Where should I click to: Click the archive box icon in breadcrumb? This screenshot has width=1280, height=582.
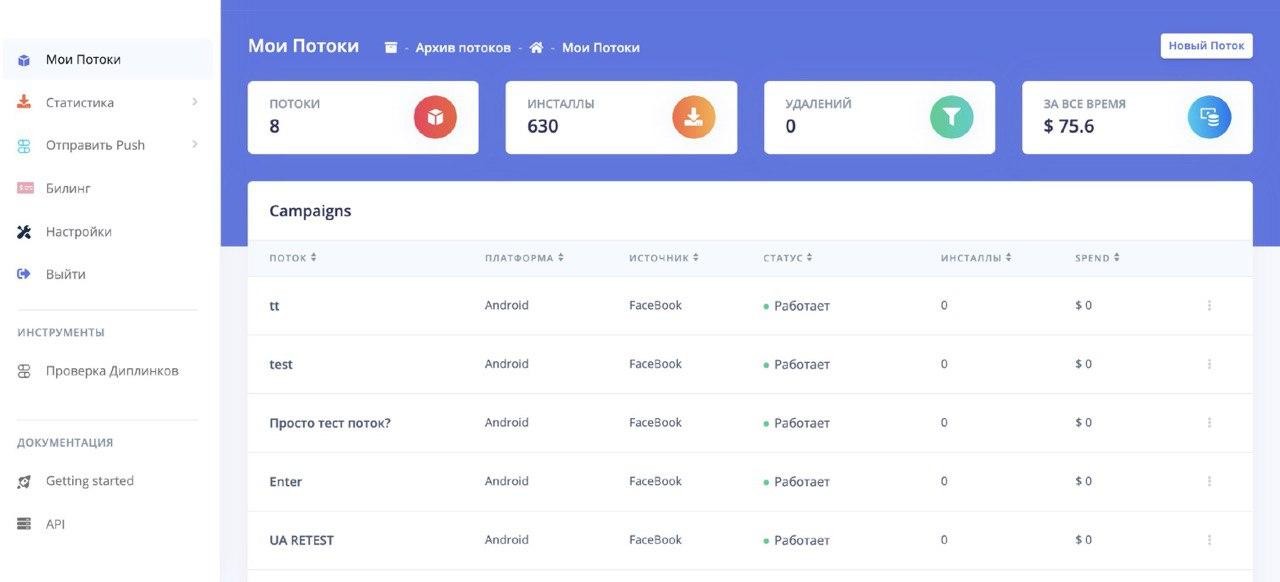391,47
